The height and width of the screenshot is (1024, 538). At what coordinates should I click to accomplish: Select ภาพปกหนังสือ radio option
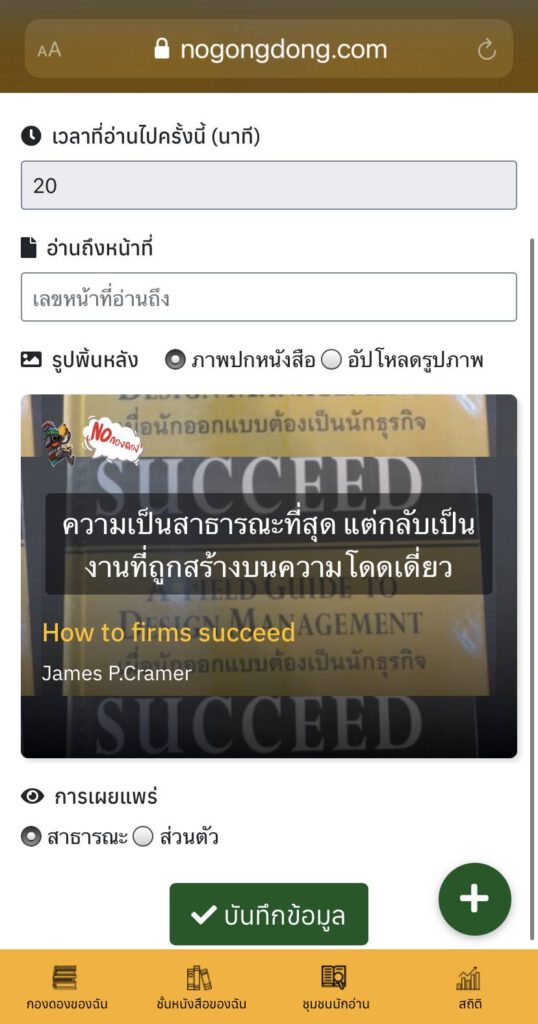coord(175,360)
